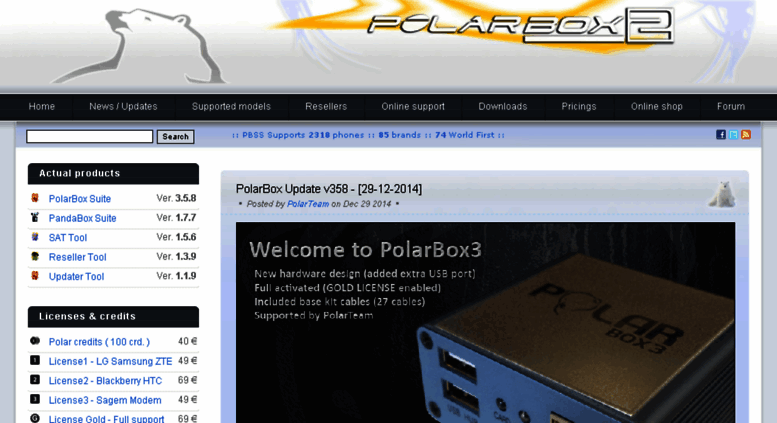This screenshot has height=423, width=777.
Task: Click the Licenses & credits panel header
Action: click(113, 317)
